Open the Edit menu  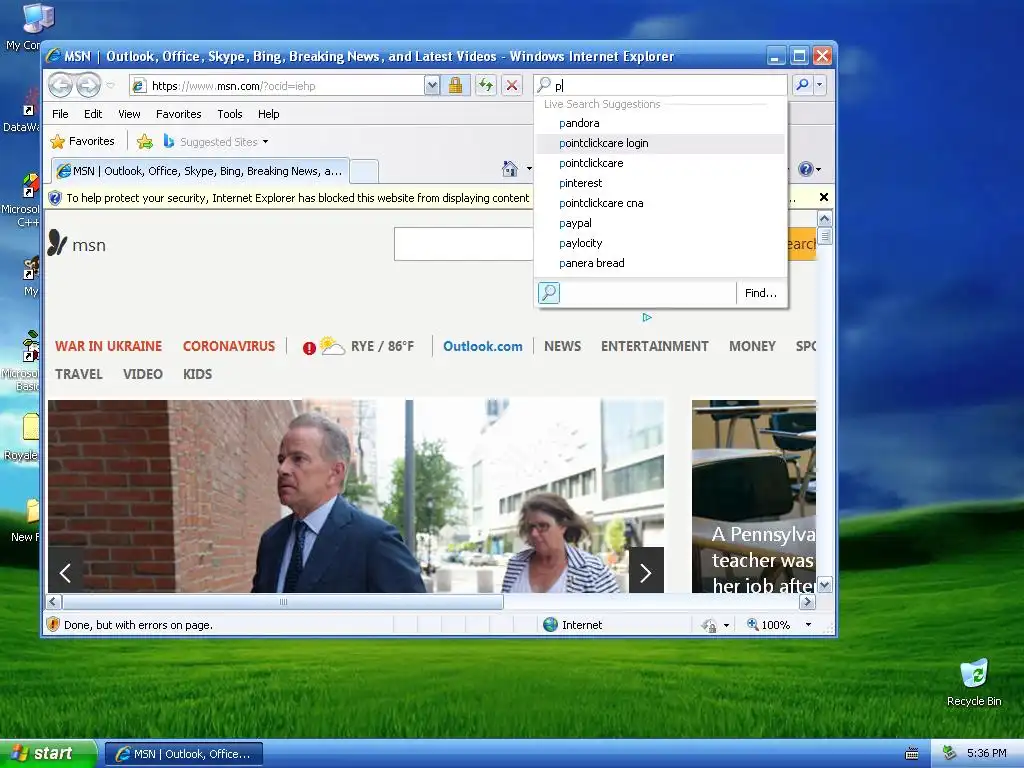(x=93, y=114)
